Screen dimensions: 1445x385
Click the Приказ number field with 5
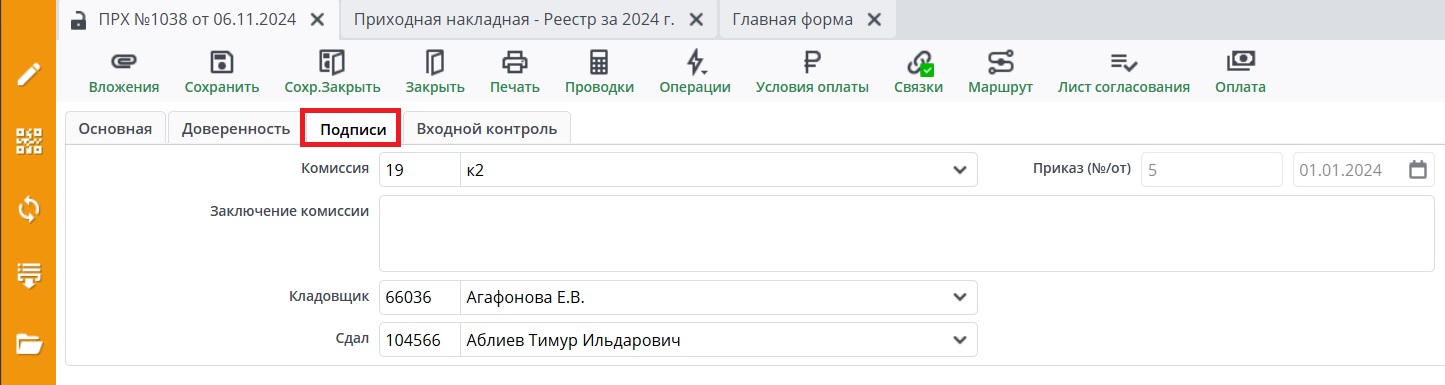click(1211, 170)
